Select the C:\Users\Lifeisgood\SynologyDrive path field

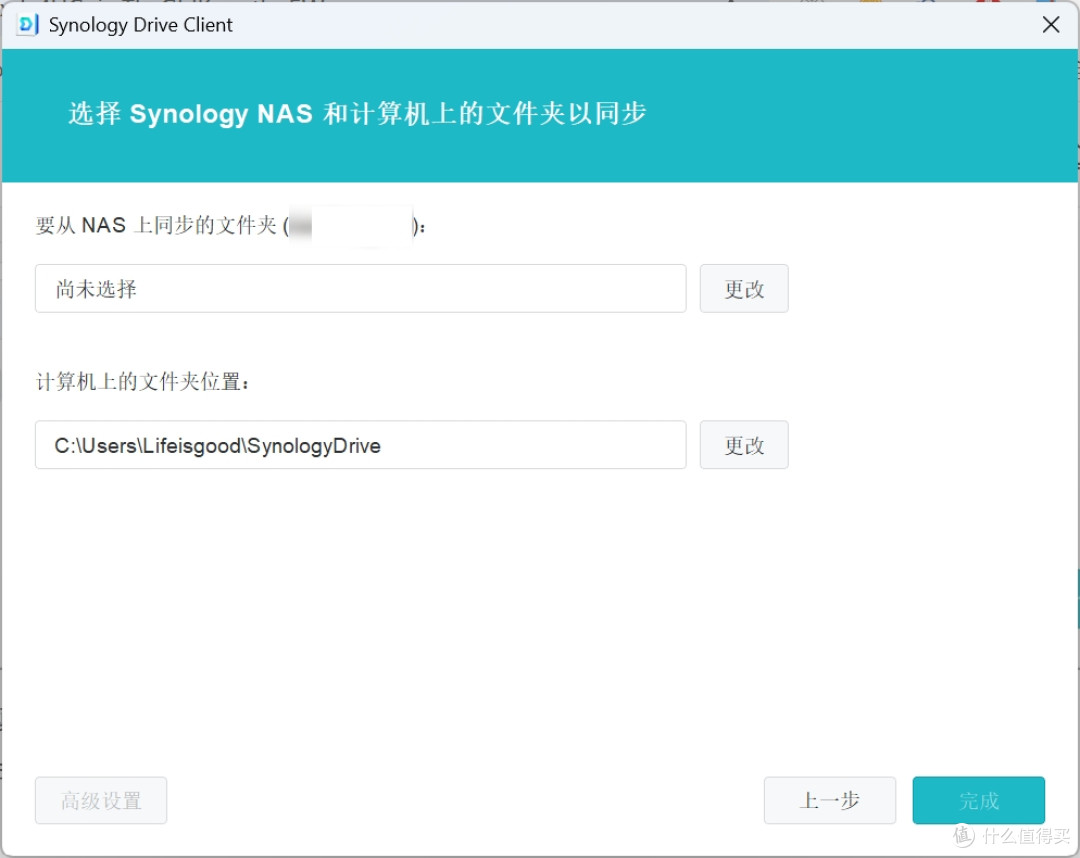360,445
